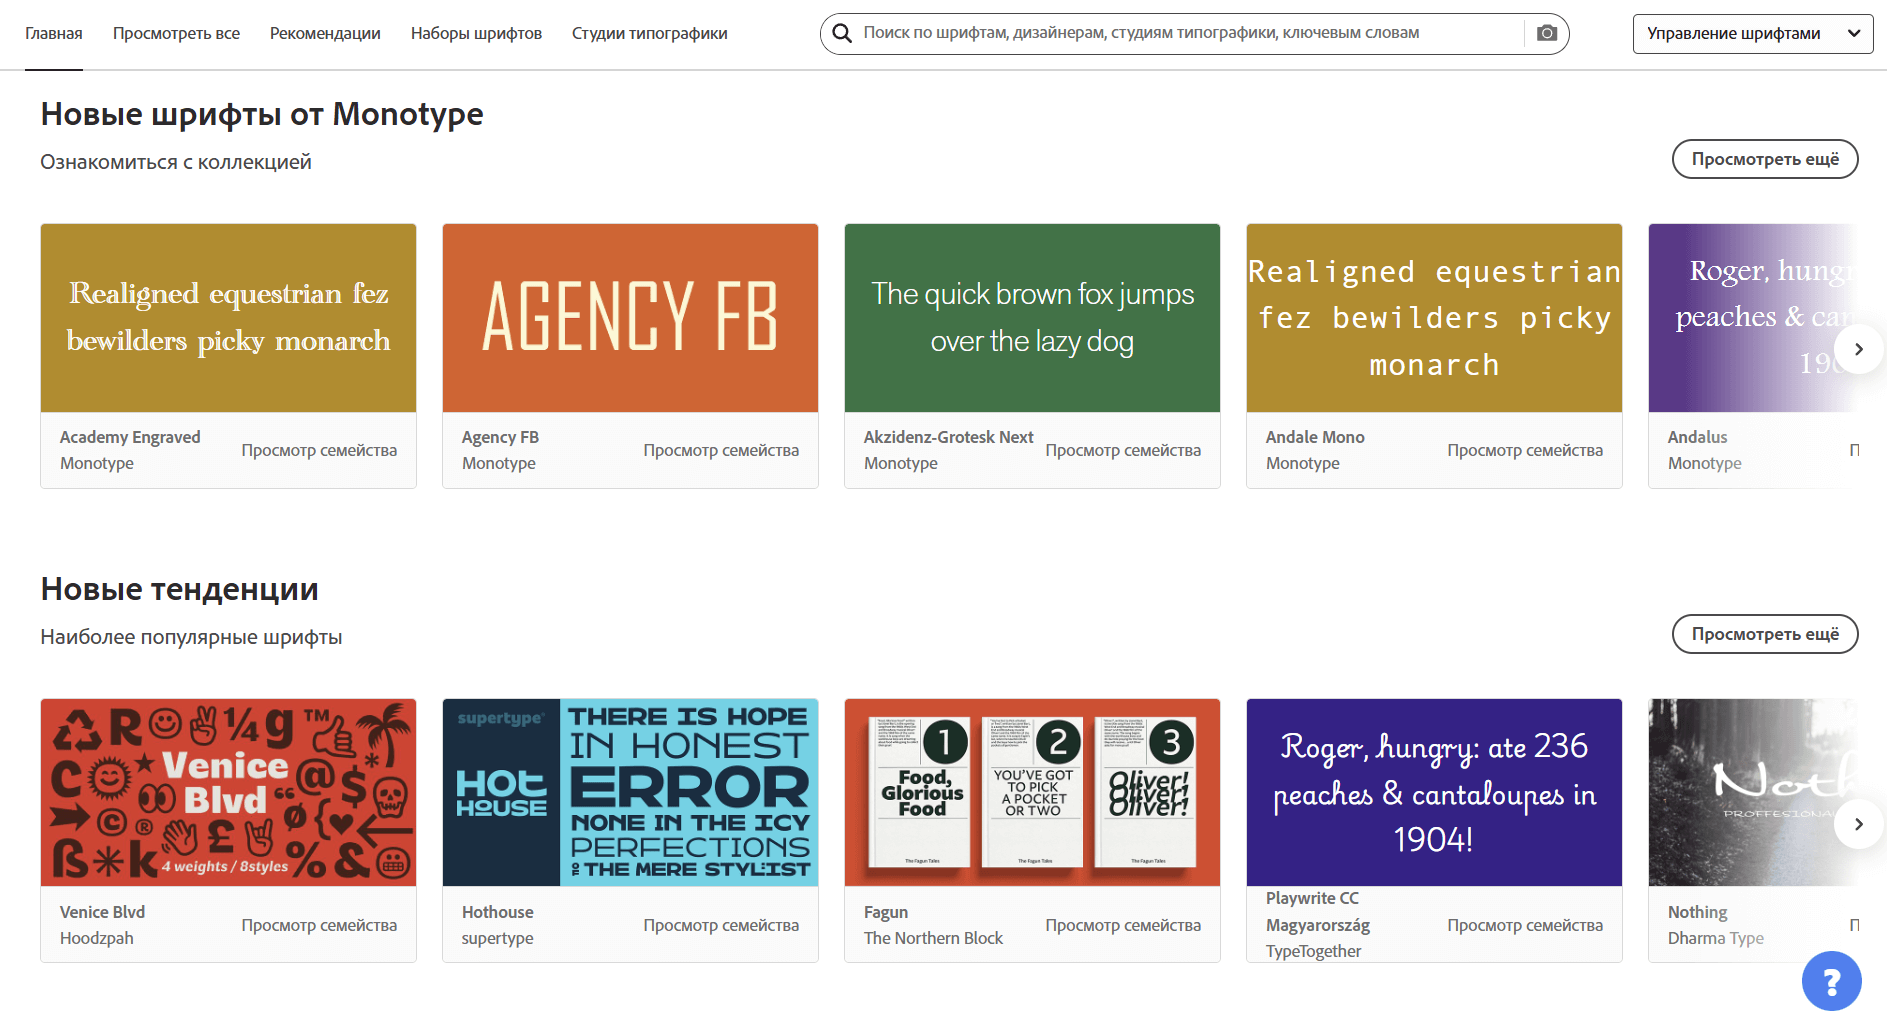The image size is (1887, 1014).
Task: Open Наборы шрифтов tab
Action: point(476,33)
